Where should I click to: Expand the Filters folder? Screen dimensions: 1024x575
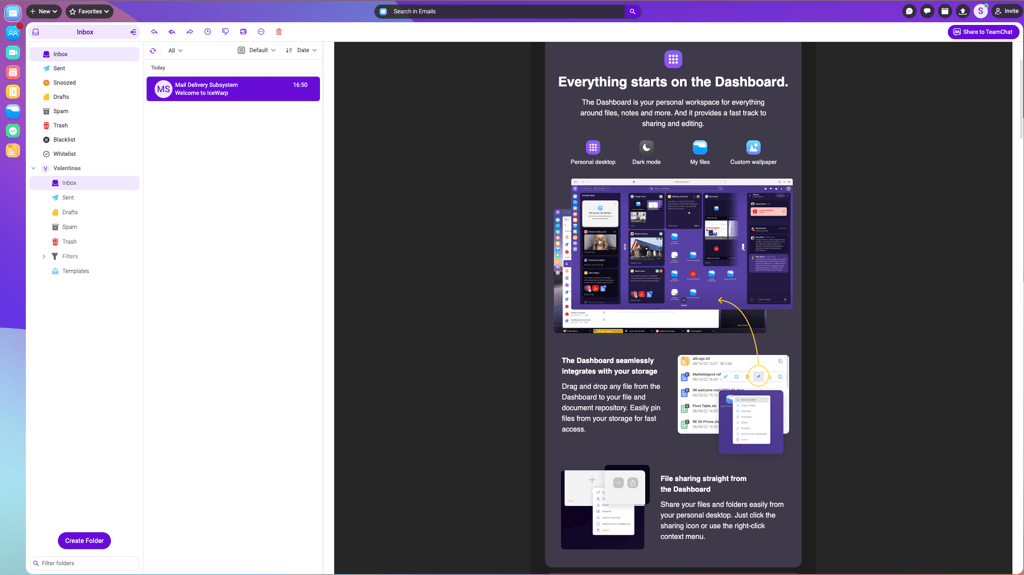click(x=44, y=257)
